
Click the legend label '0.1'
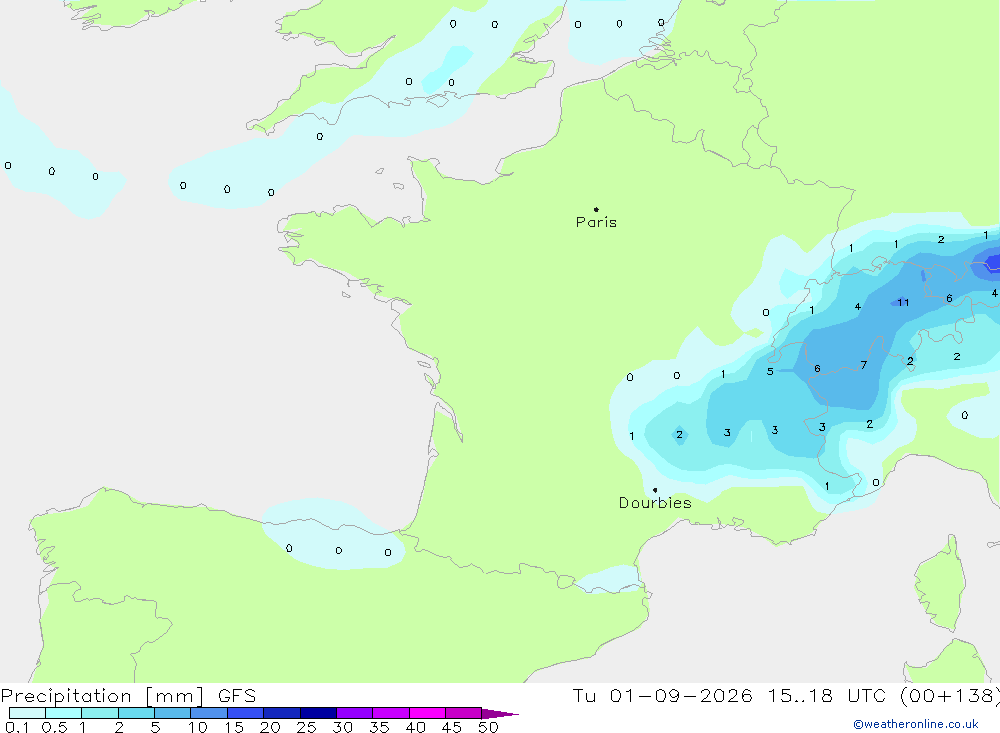(17, 727)
